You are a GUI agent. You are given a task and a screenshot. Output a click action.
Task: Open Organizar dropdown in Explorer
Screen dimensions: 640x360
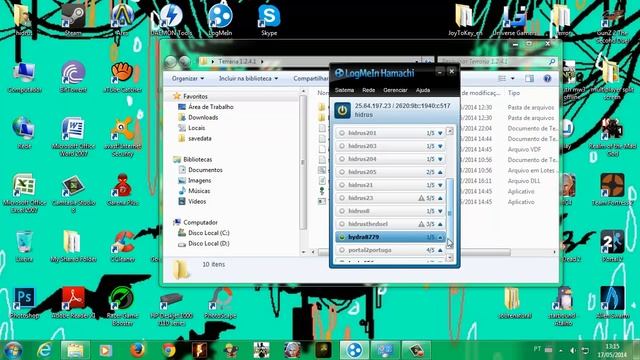click(x=188, y=78)
